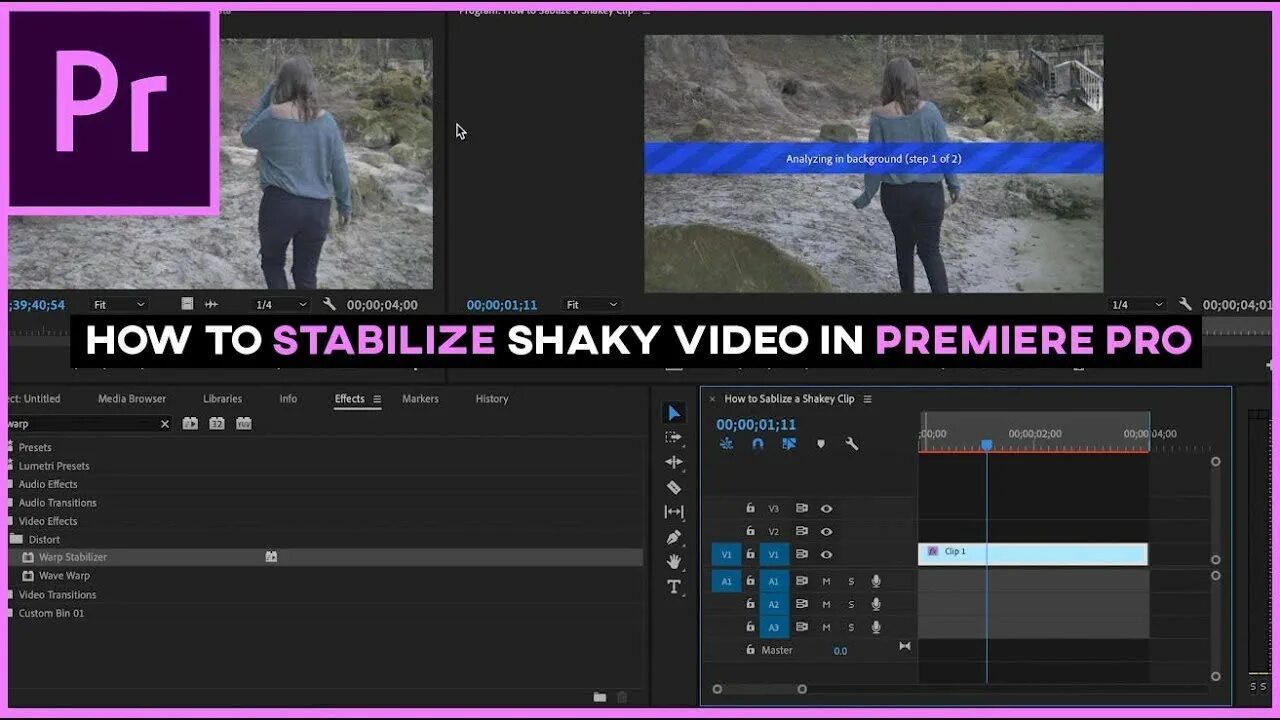
Task: Select the Type tool
Action: (674, 587)
